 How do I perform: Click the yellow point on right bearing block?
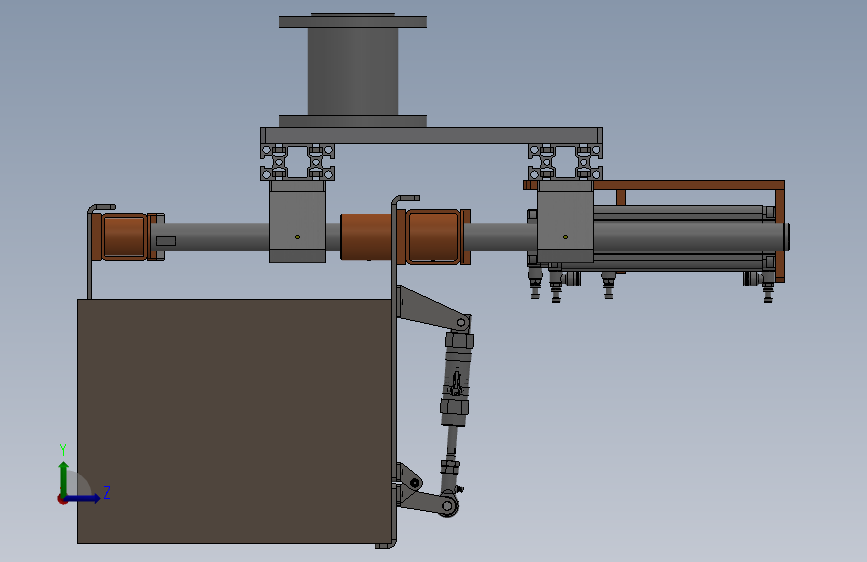565,237
